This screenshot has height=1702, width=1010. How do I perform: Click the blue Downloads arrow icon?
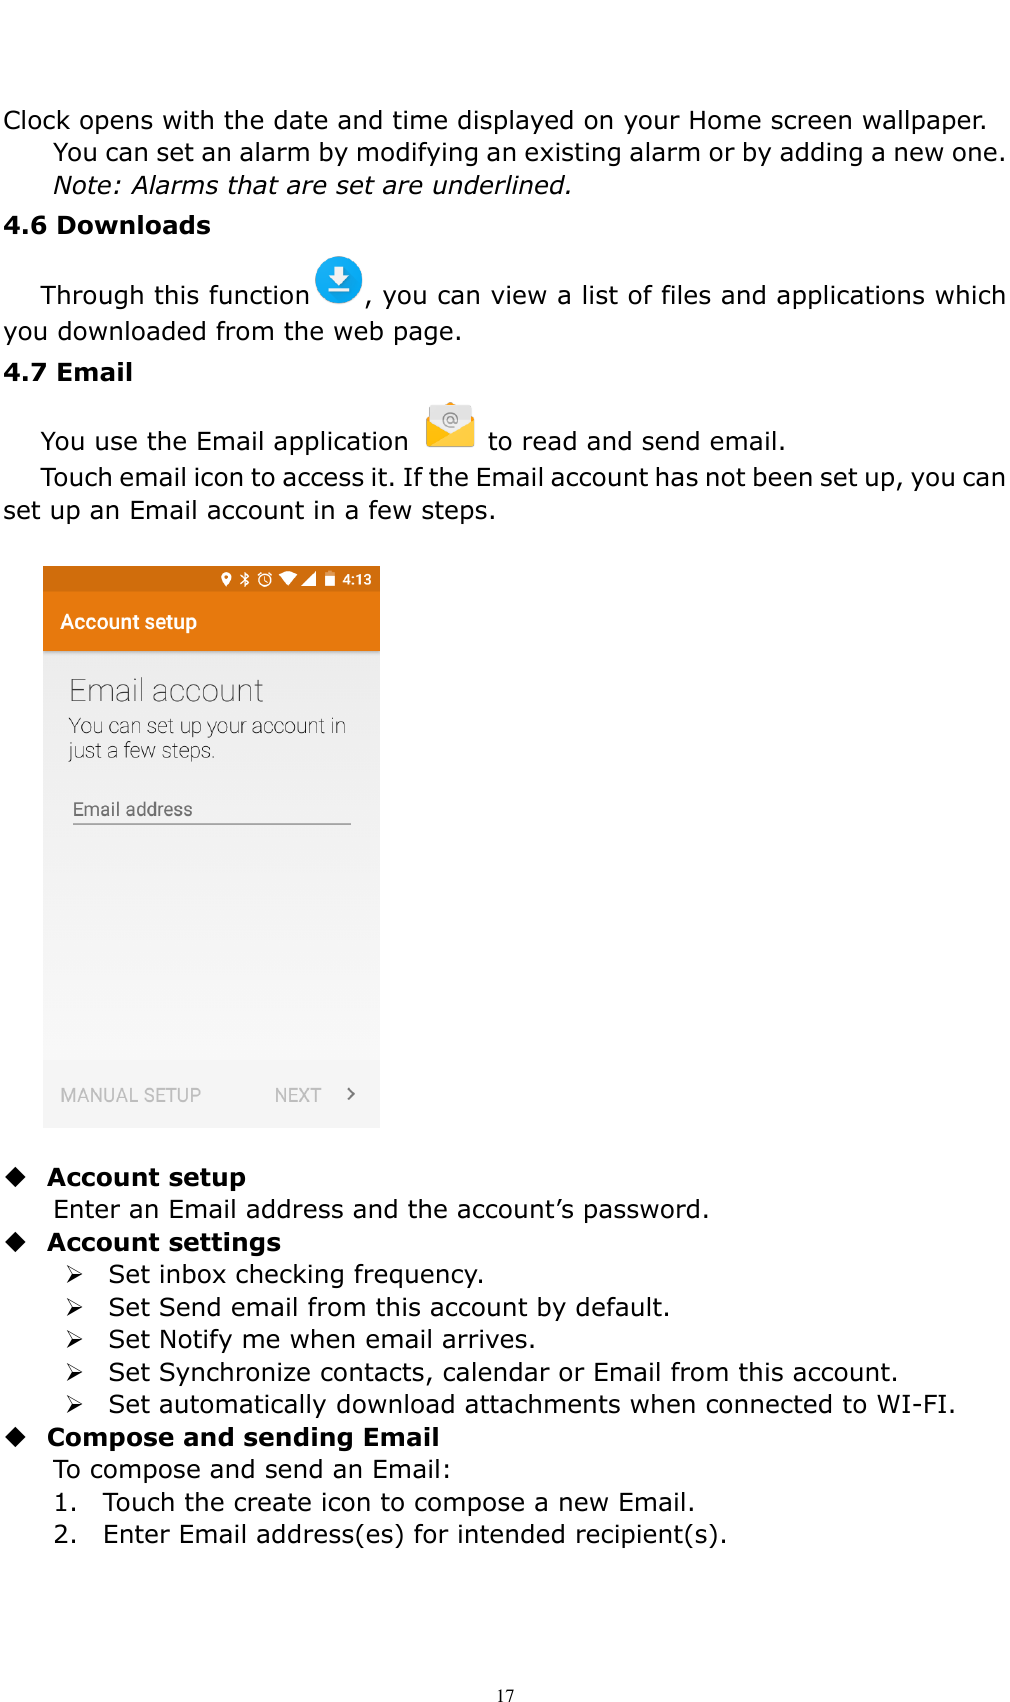point(338,280)
